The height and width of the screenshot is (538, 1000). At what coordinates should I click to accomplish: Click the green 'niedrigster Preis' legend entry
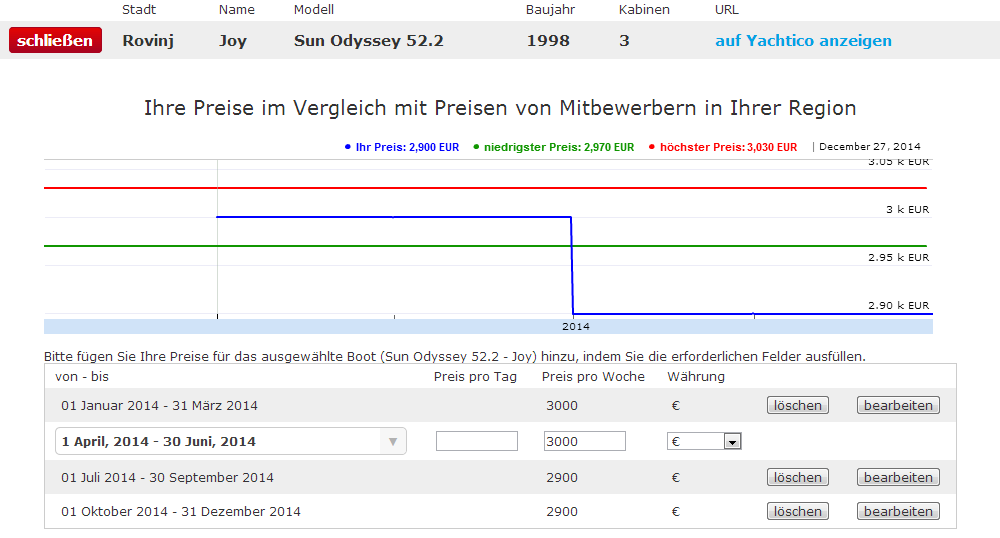553,147
